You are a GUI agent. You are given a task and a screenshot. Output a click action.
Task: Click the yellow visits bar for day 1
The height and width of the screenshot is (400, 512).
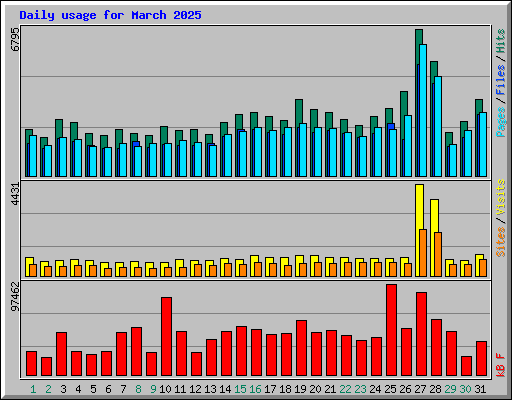pos(29,261)
